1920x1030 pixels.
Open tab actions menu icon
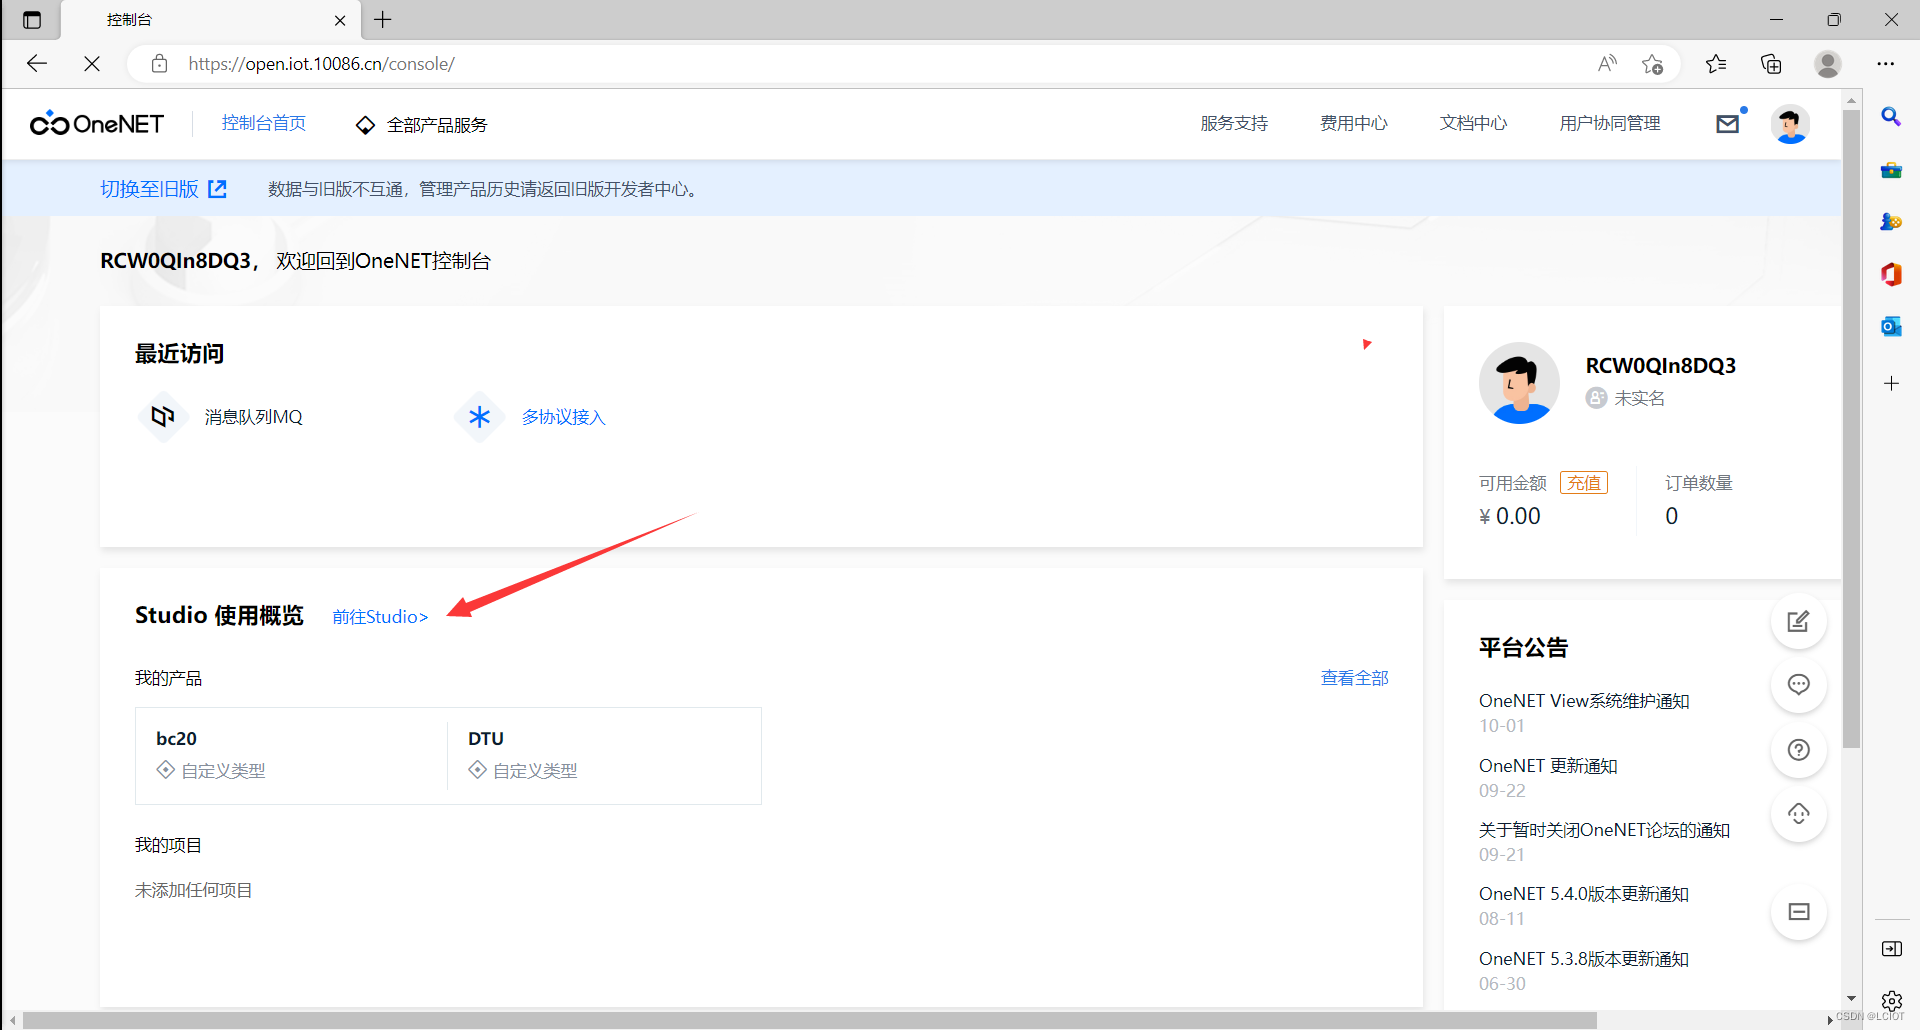(x=32, y=20)
